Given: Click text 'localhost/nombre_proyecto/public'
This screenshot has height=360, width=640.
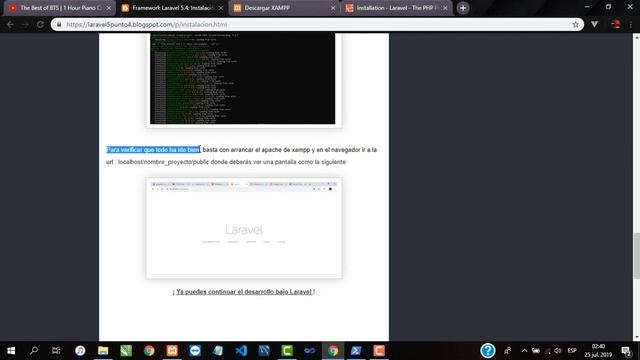Looking at the screenshot, I should pos(163,162).
